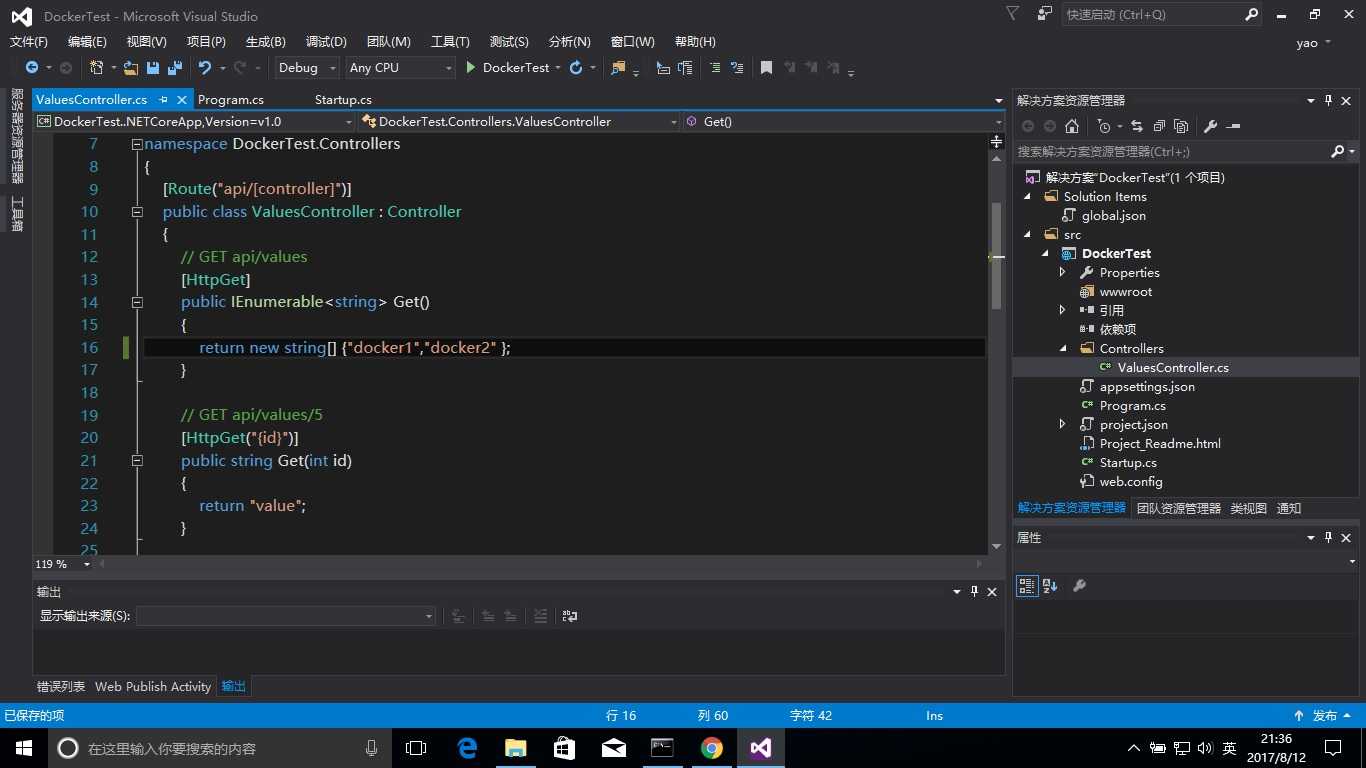Save the current file via the disk icon
The width and height of the screenshot is (1366, 768).
153,67
